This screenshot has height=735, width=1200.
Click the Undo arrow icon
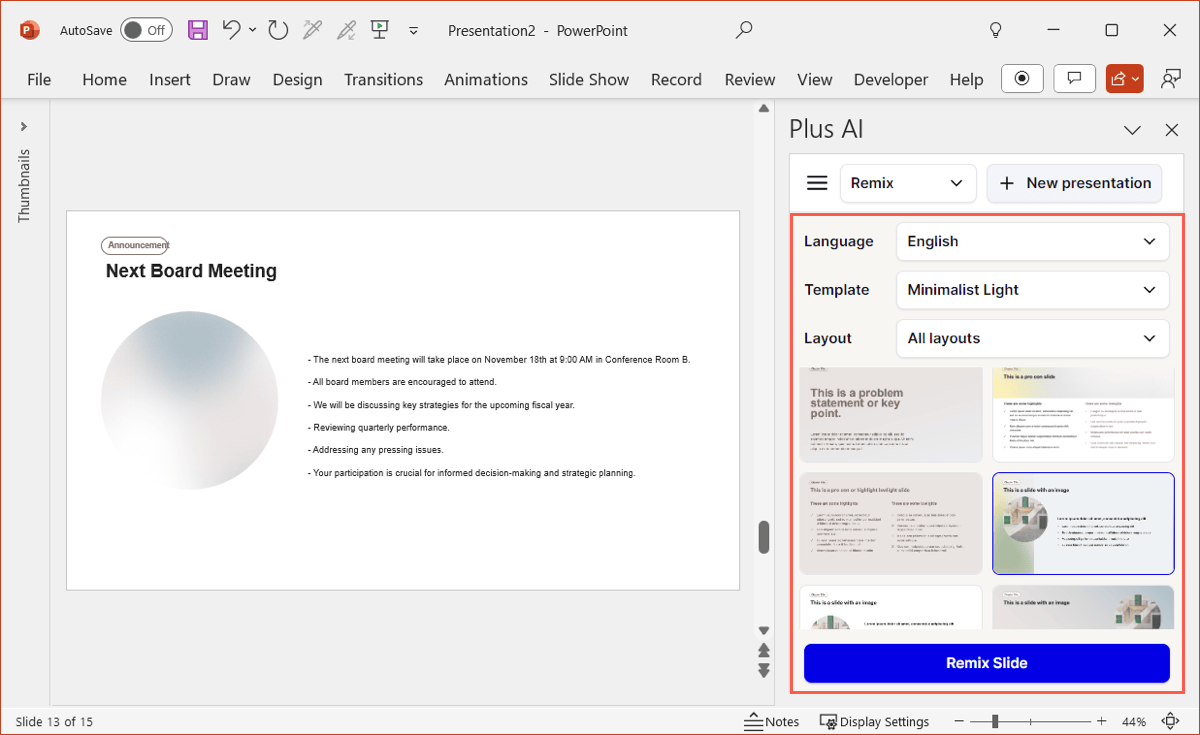pyautogui.click(x=231, y=30)
